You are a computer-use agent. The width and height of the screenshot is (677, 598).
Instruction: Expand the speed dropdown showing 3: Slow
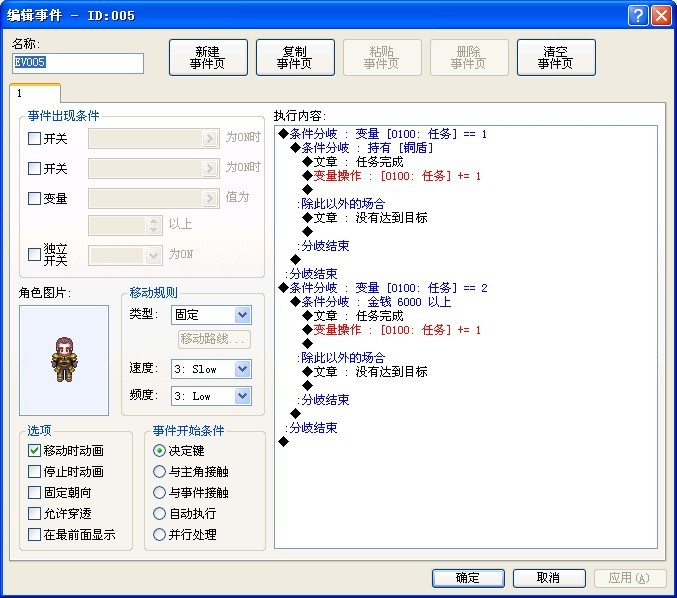[211, 369]
